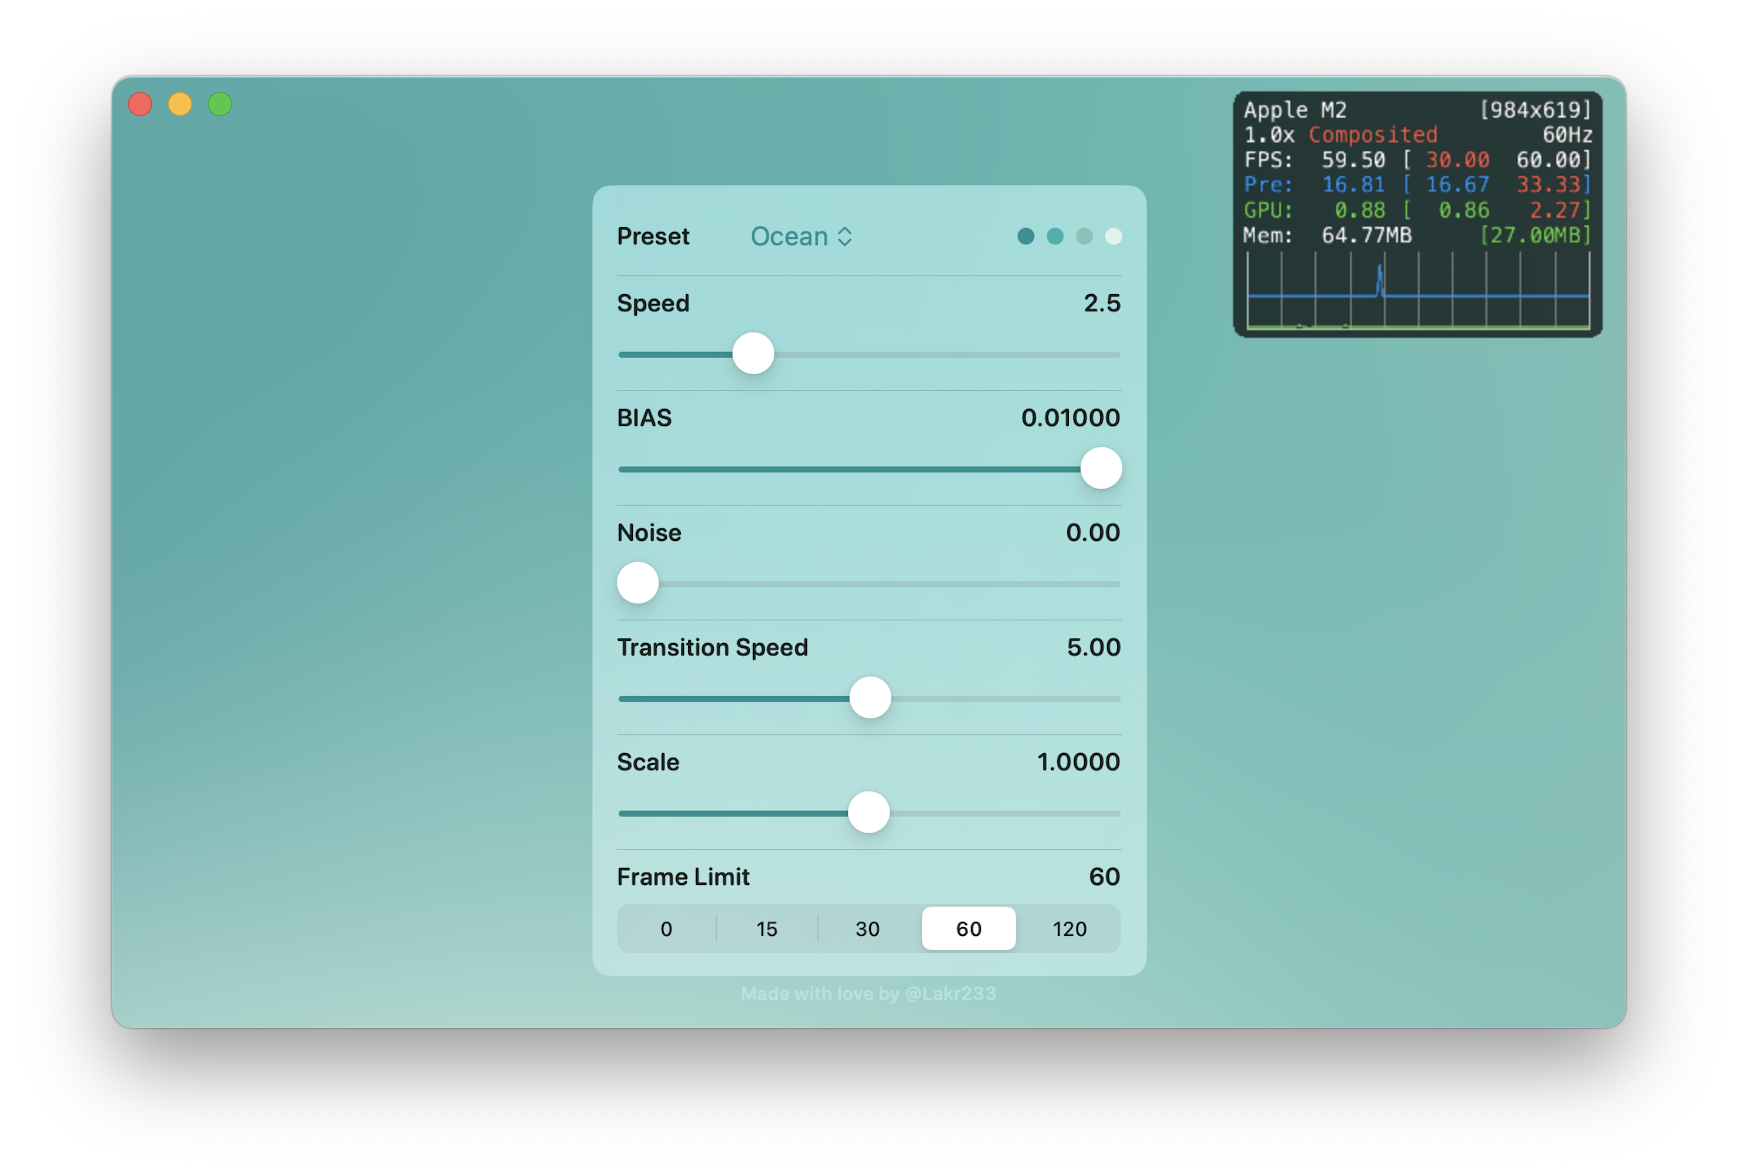Click the performance graph in the stats overlay

click(1418, 290)
